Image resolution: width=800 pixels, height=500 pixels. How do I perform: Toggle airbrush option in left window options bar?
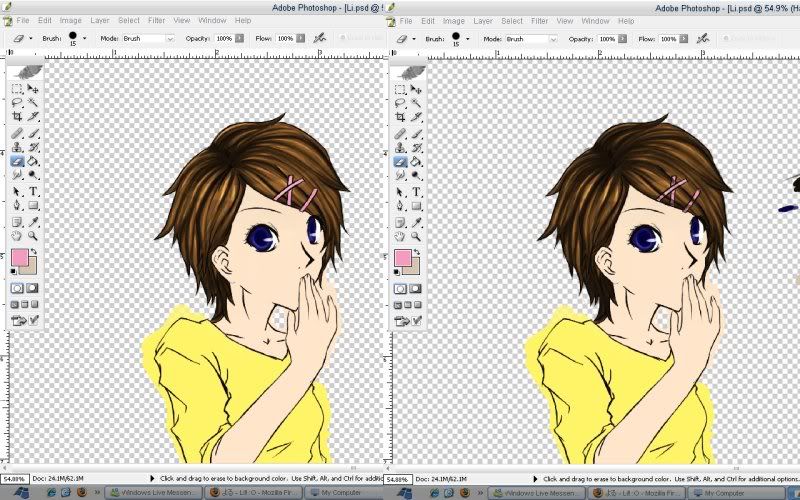[x=319, y=38]
